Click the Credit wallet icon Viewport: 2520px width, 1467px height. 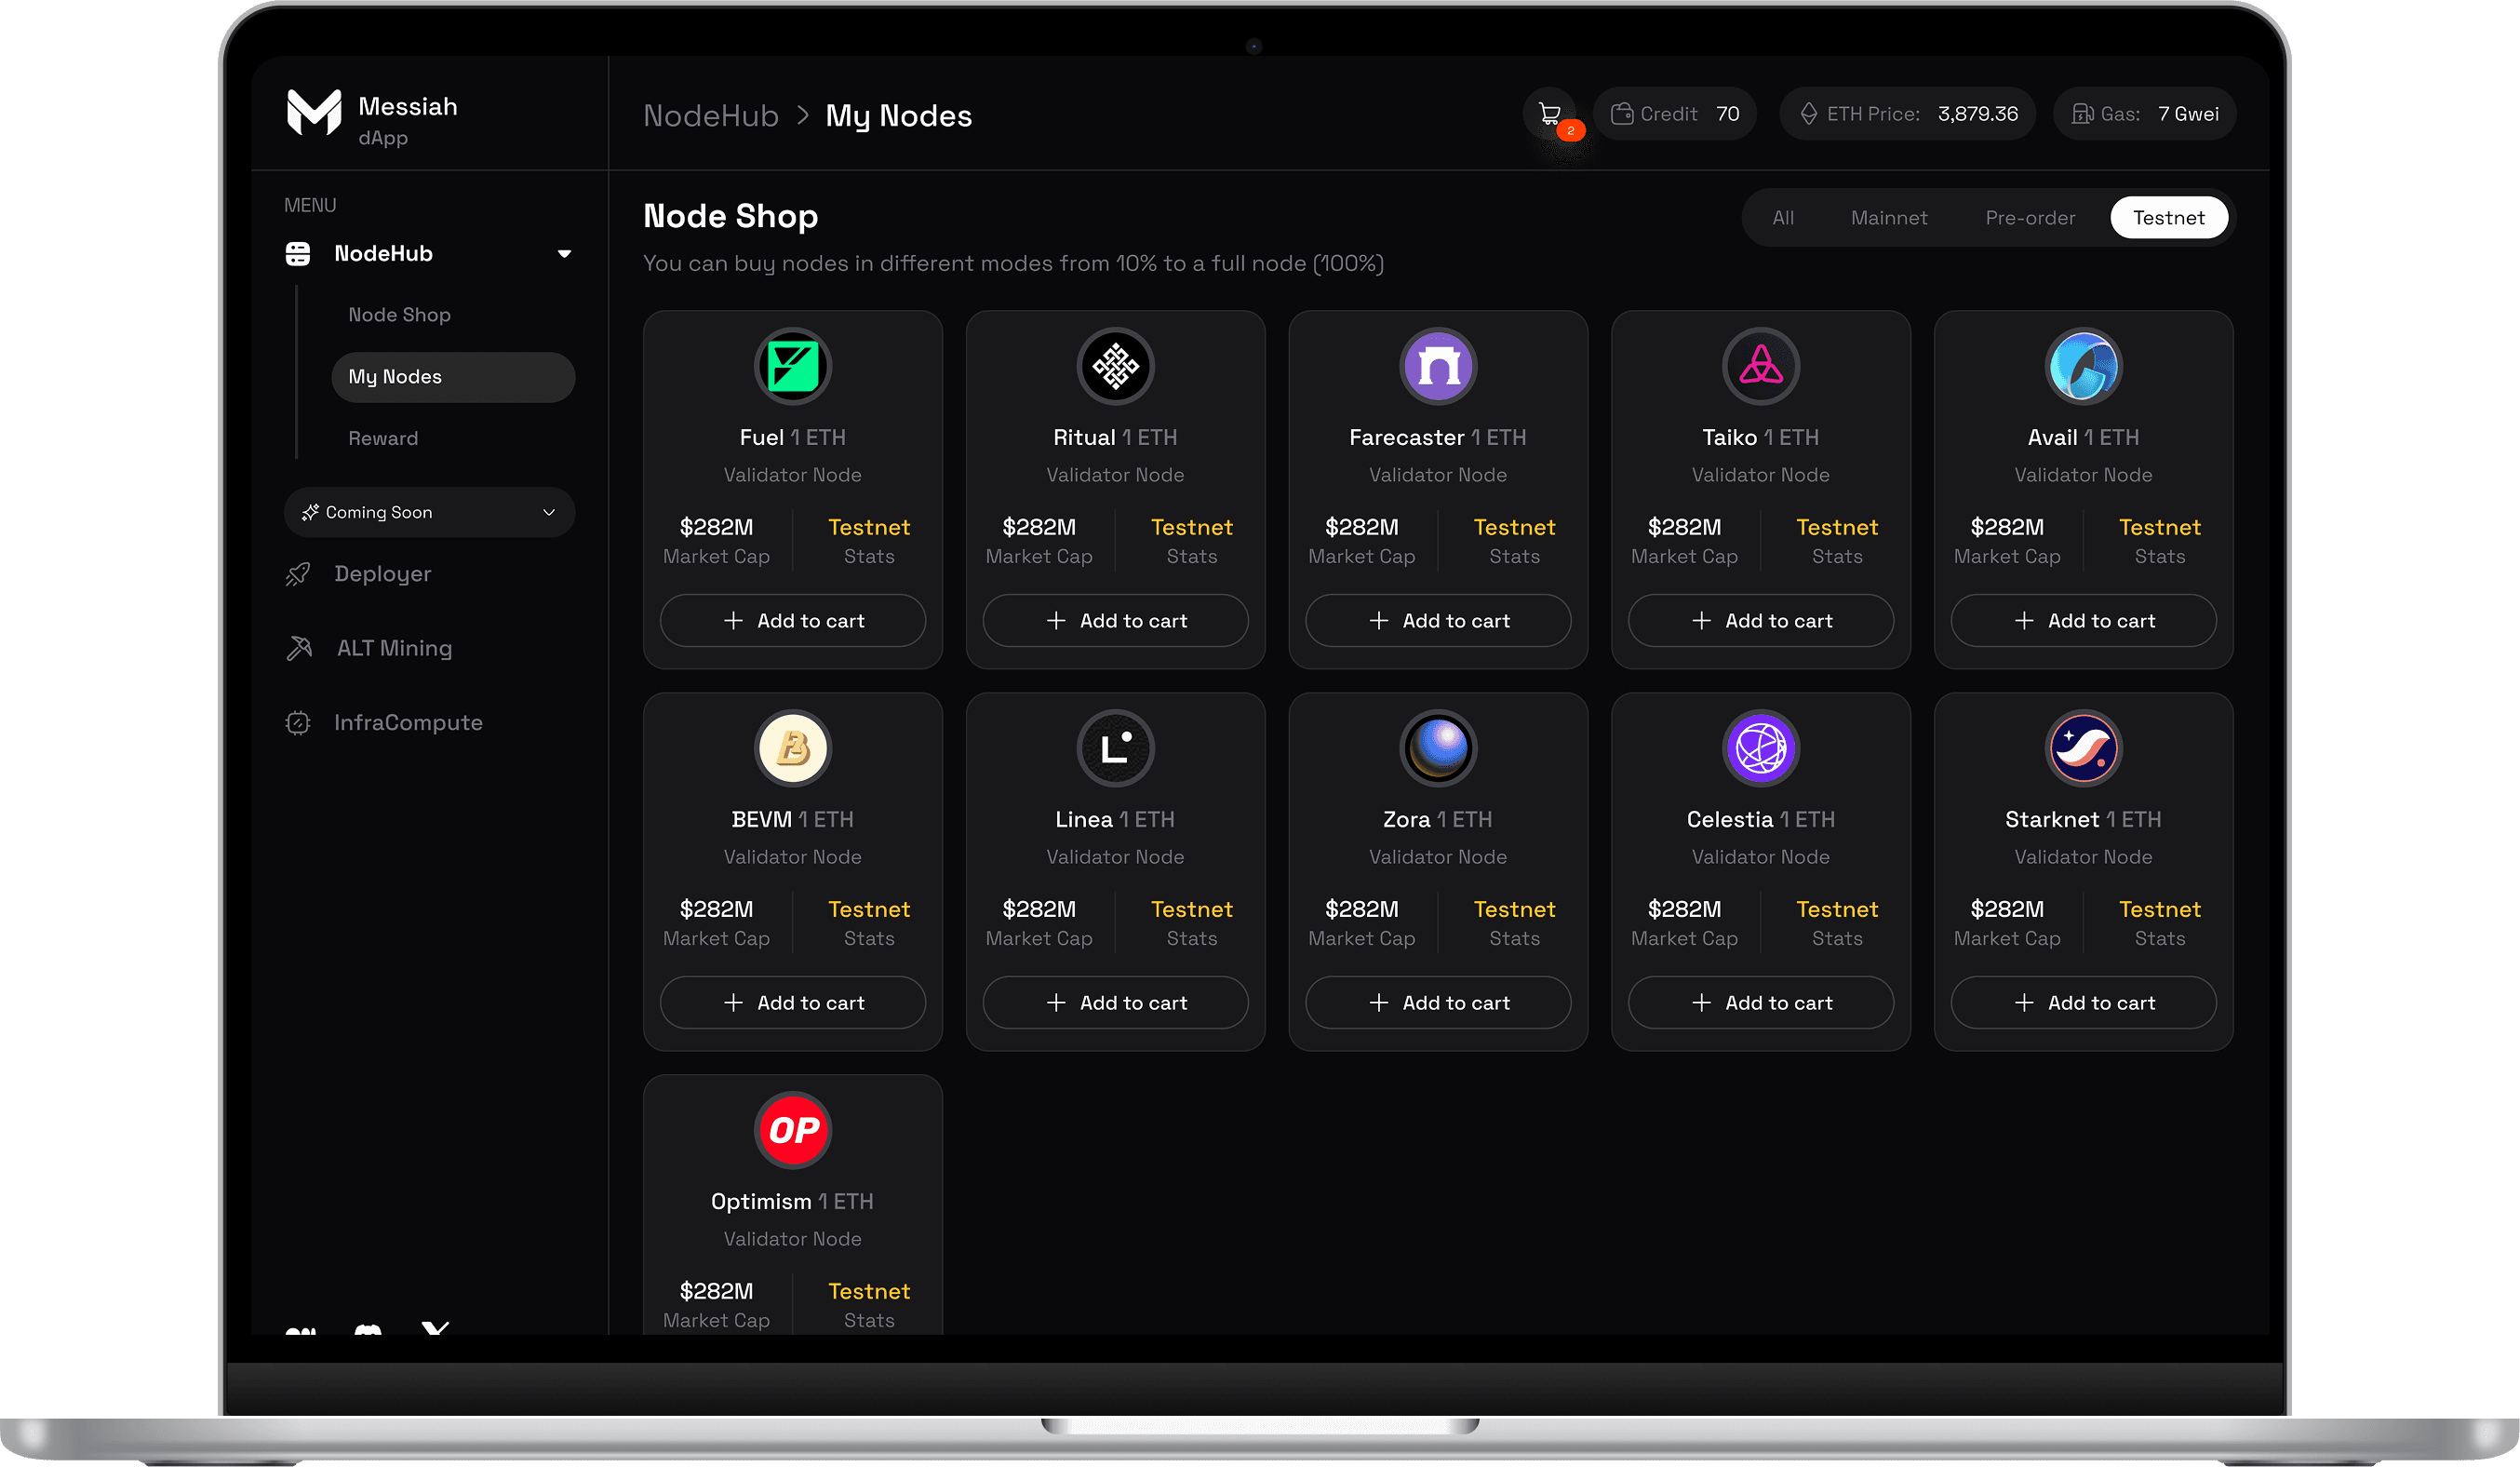(x=1622, y=114)
